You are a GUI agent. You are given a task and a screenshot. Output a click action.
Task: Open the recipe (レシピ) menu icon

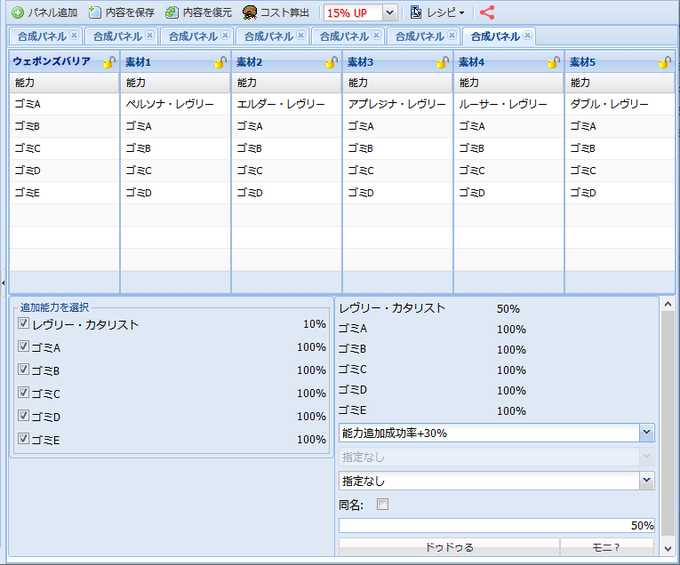pos(416,13)
